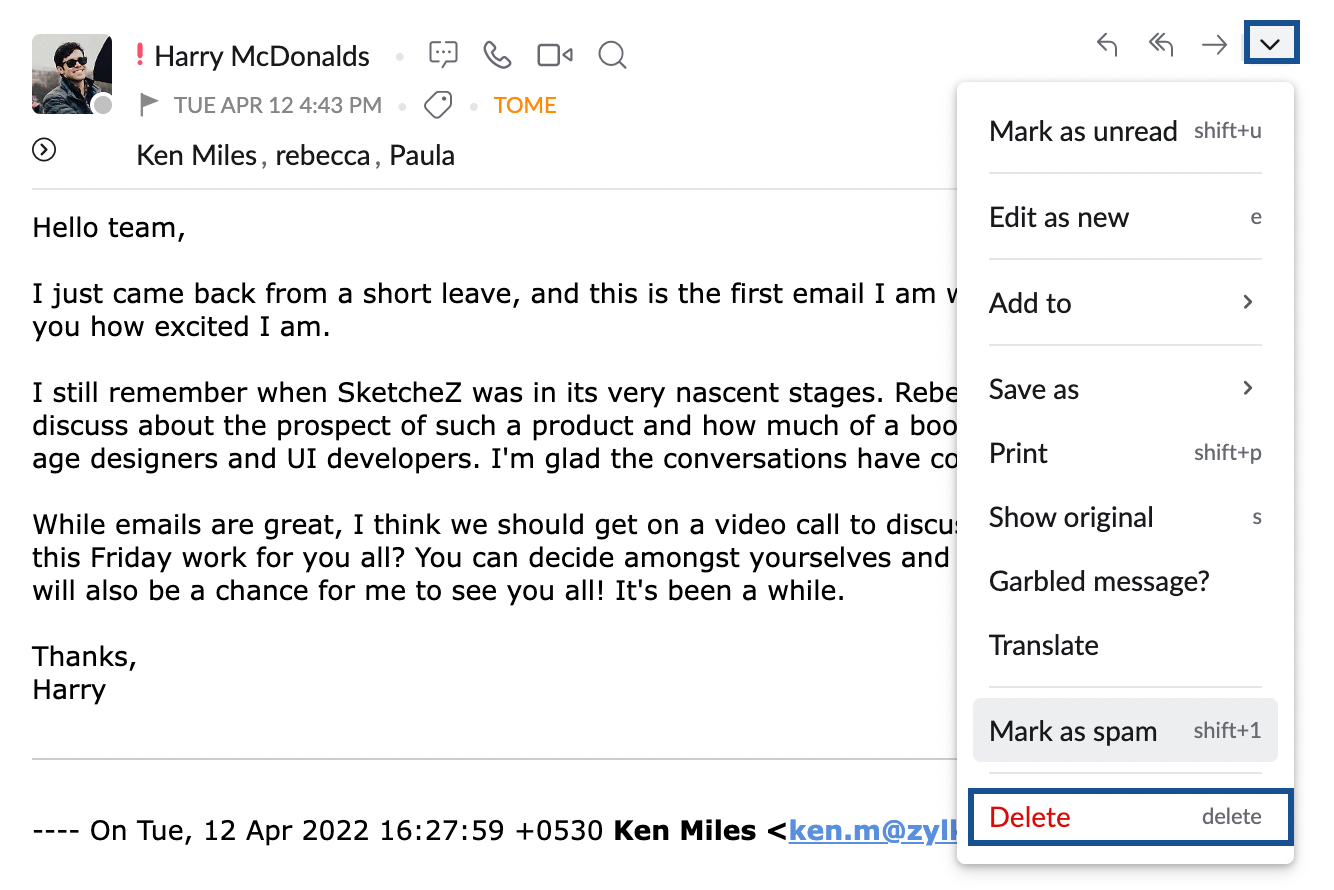Click Harry McDonalds' profile picture

(71, 74)
